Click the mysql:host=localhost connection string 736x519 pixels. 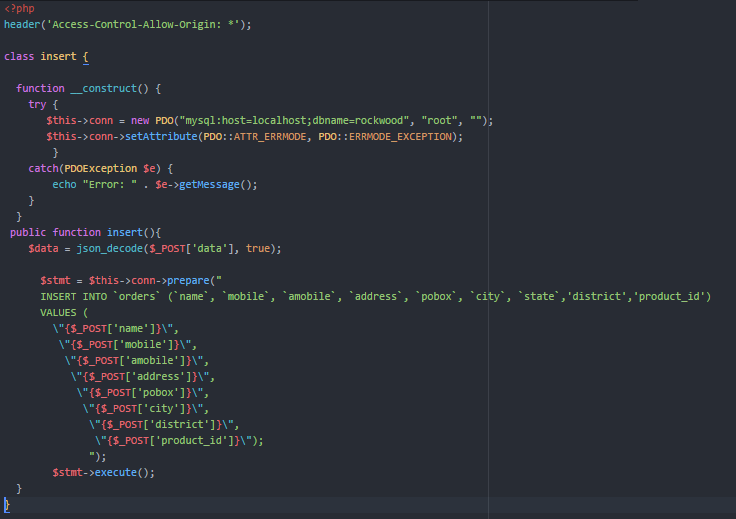294,121
